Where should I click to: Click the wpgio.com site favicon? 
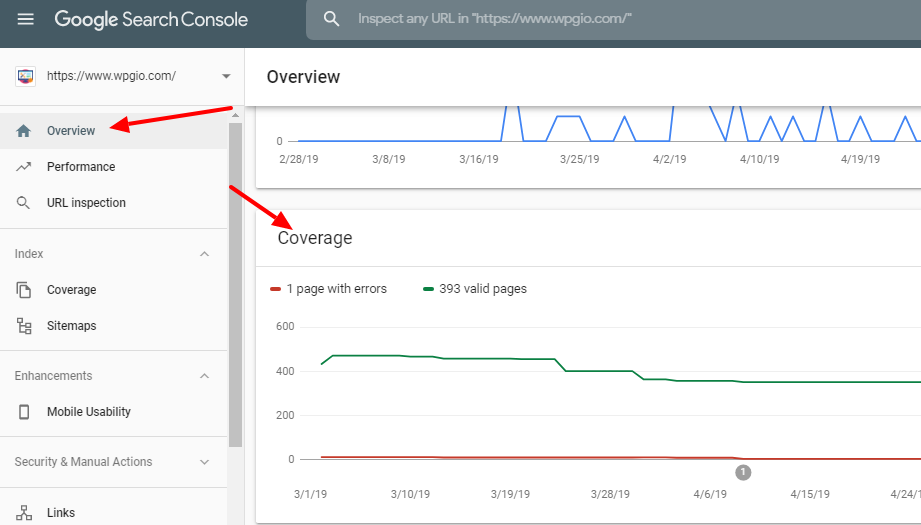click(25, 76)
